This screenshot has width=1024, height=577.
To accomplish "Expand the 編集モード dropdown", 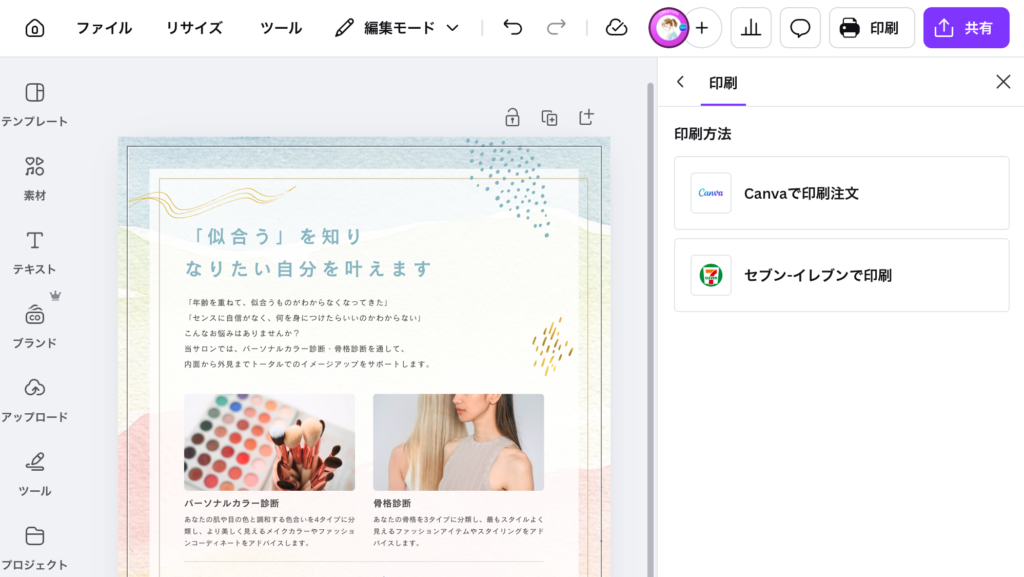I will pyautogui.click(x=397, y=28).
